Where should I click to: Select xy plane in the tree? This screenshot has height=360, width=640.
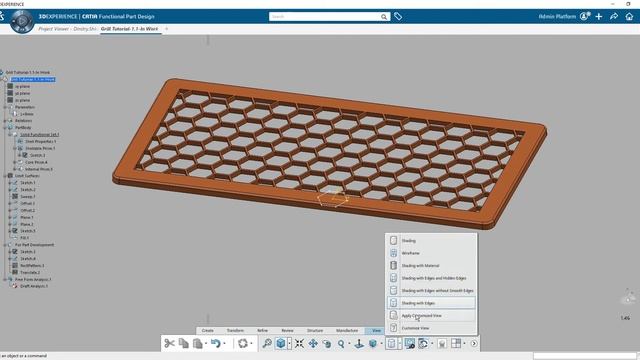click(22, 87)
